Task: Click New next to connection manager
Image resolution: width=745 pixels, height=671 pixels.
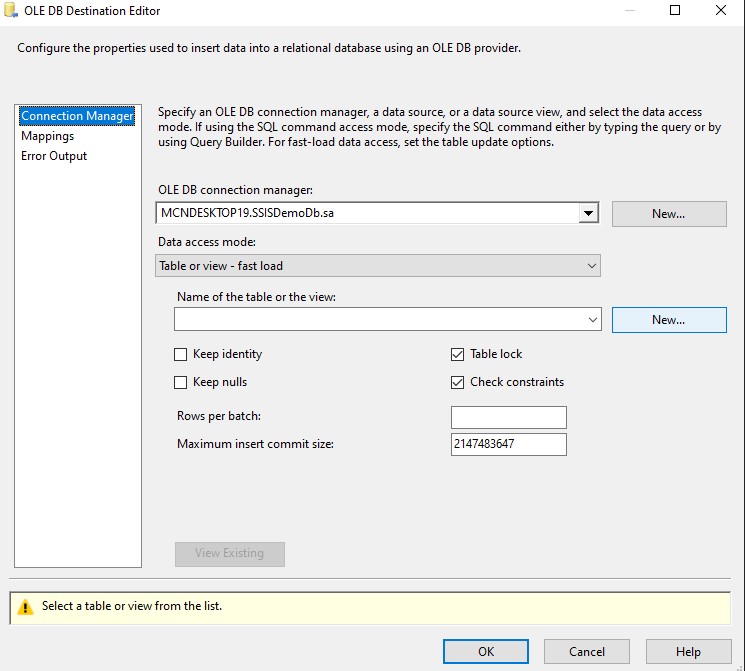Action: pyautogui.click(x=668, y=214)
